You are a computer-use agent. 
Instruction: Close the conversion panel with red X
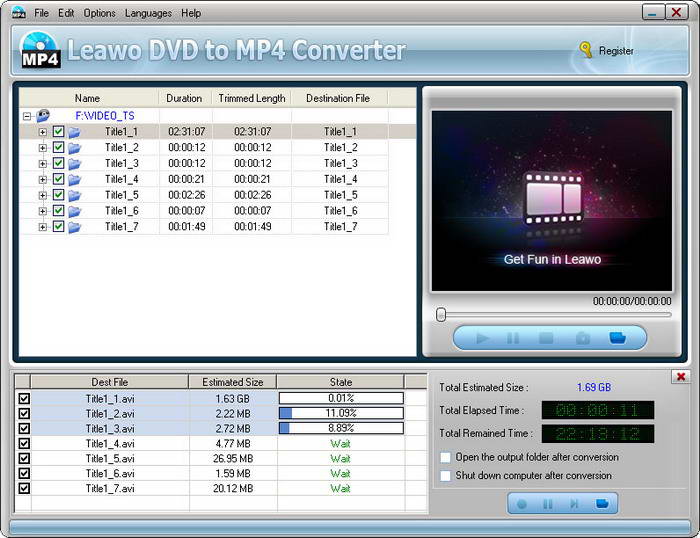[681, 376]
